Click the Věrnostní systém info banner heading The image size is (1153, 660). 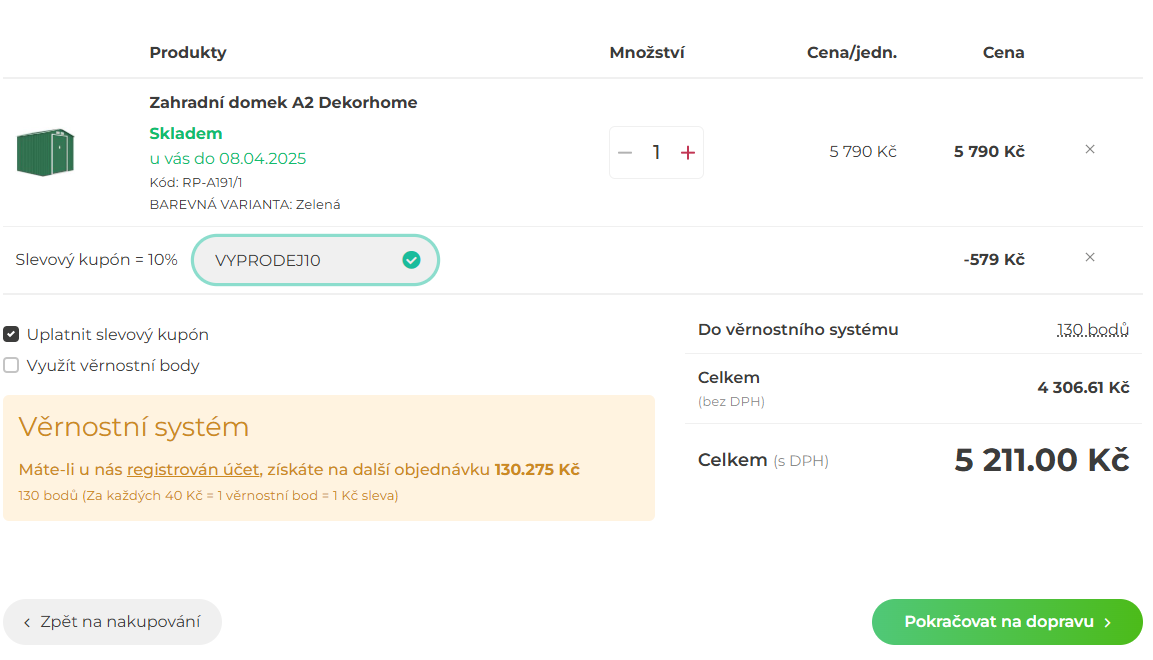tap(134, 427)
